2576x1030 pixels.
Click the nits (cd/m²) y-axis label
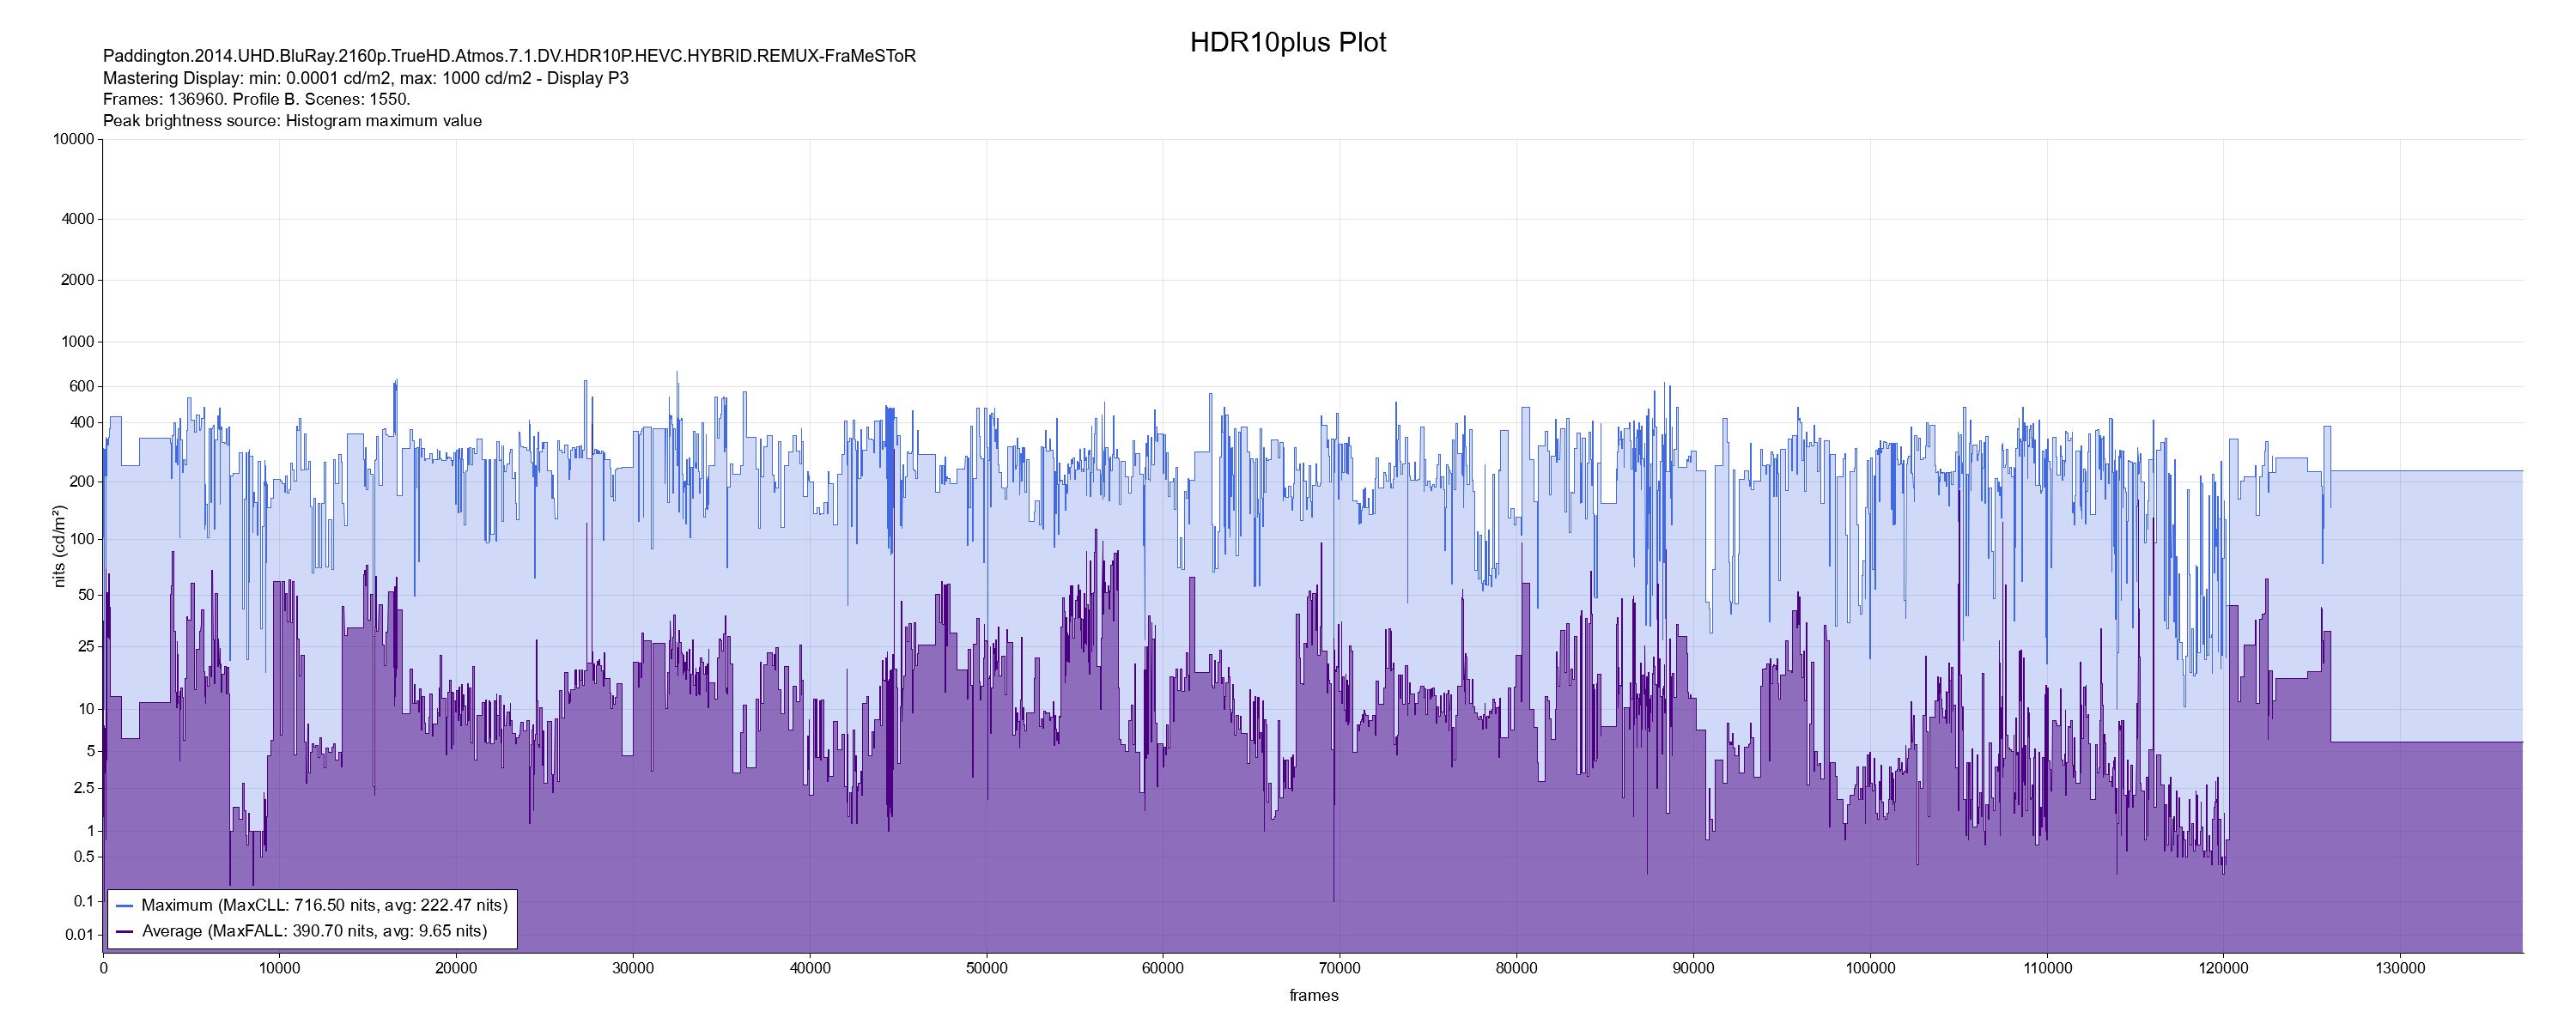(59, 546)
